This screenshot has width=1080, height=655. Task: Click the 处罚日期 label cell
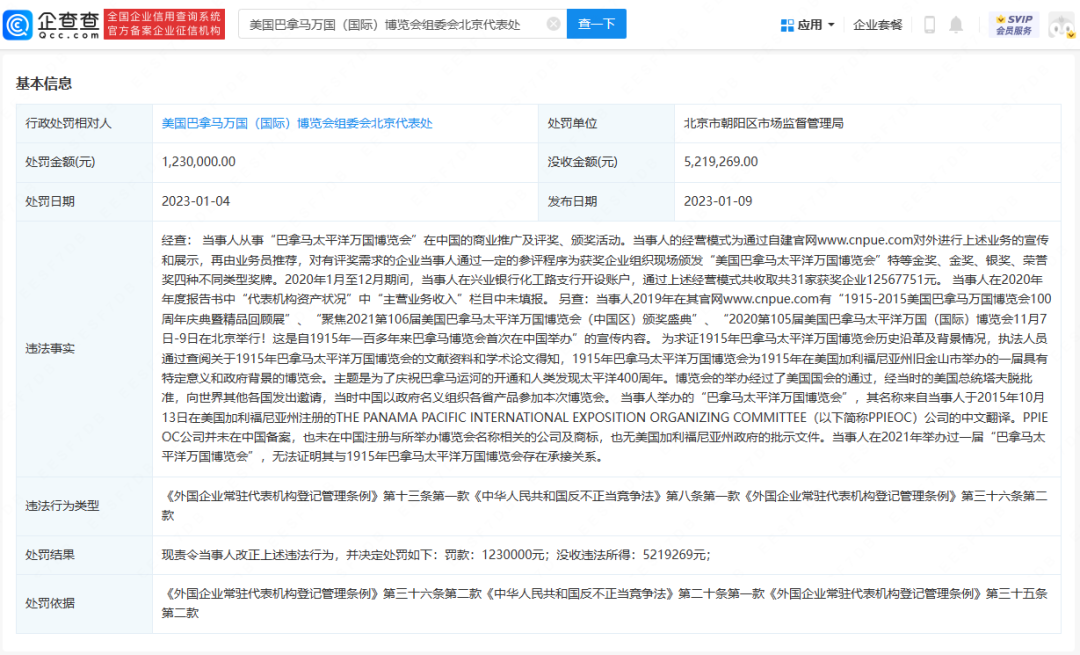click(84, 201)
